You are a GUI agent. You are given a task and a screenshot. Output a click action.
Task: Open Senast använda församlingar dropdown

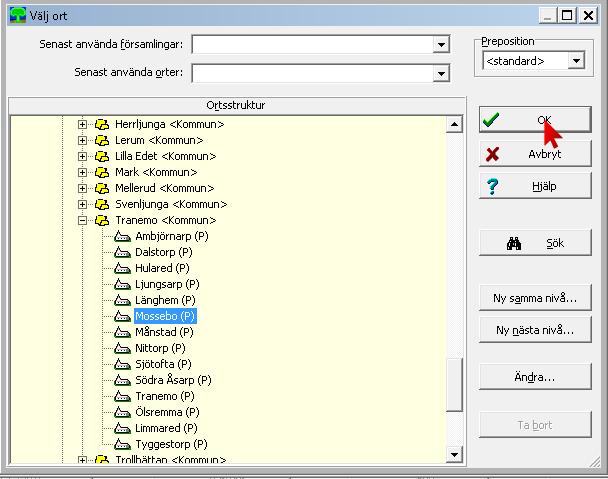[441, 45]
